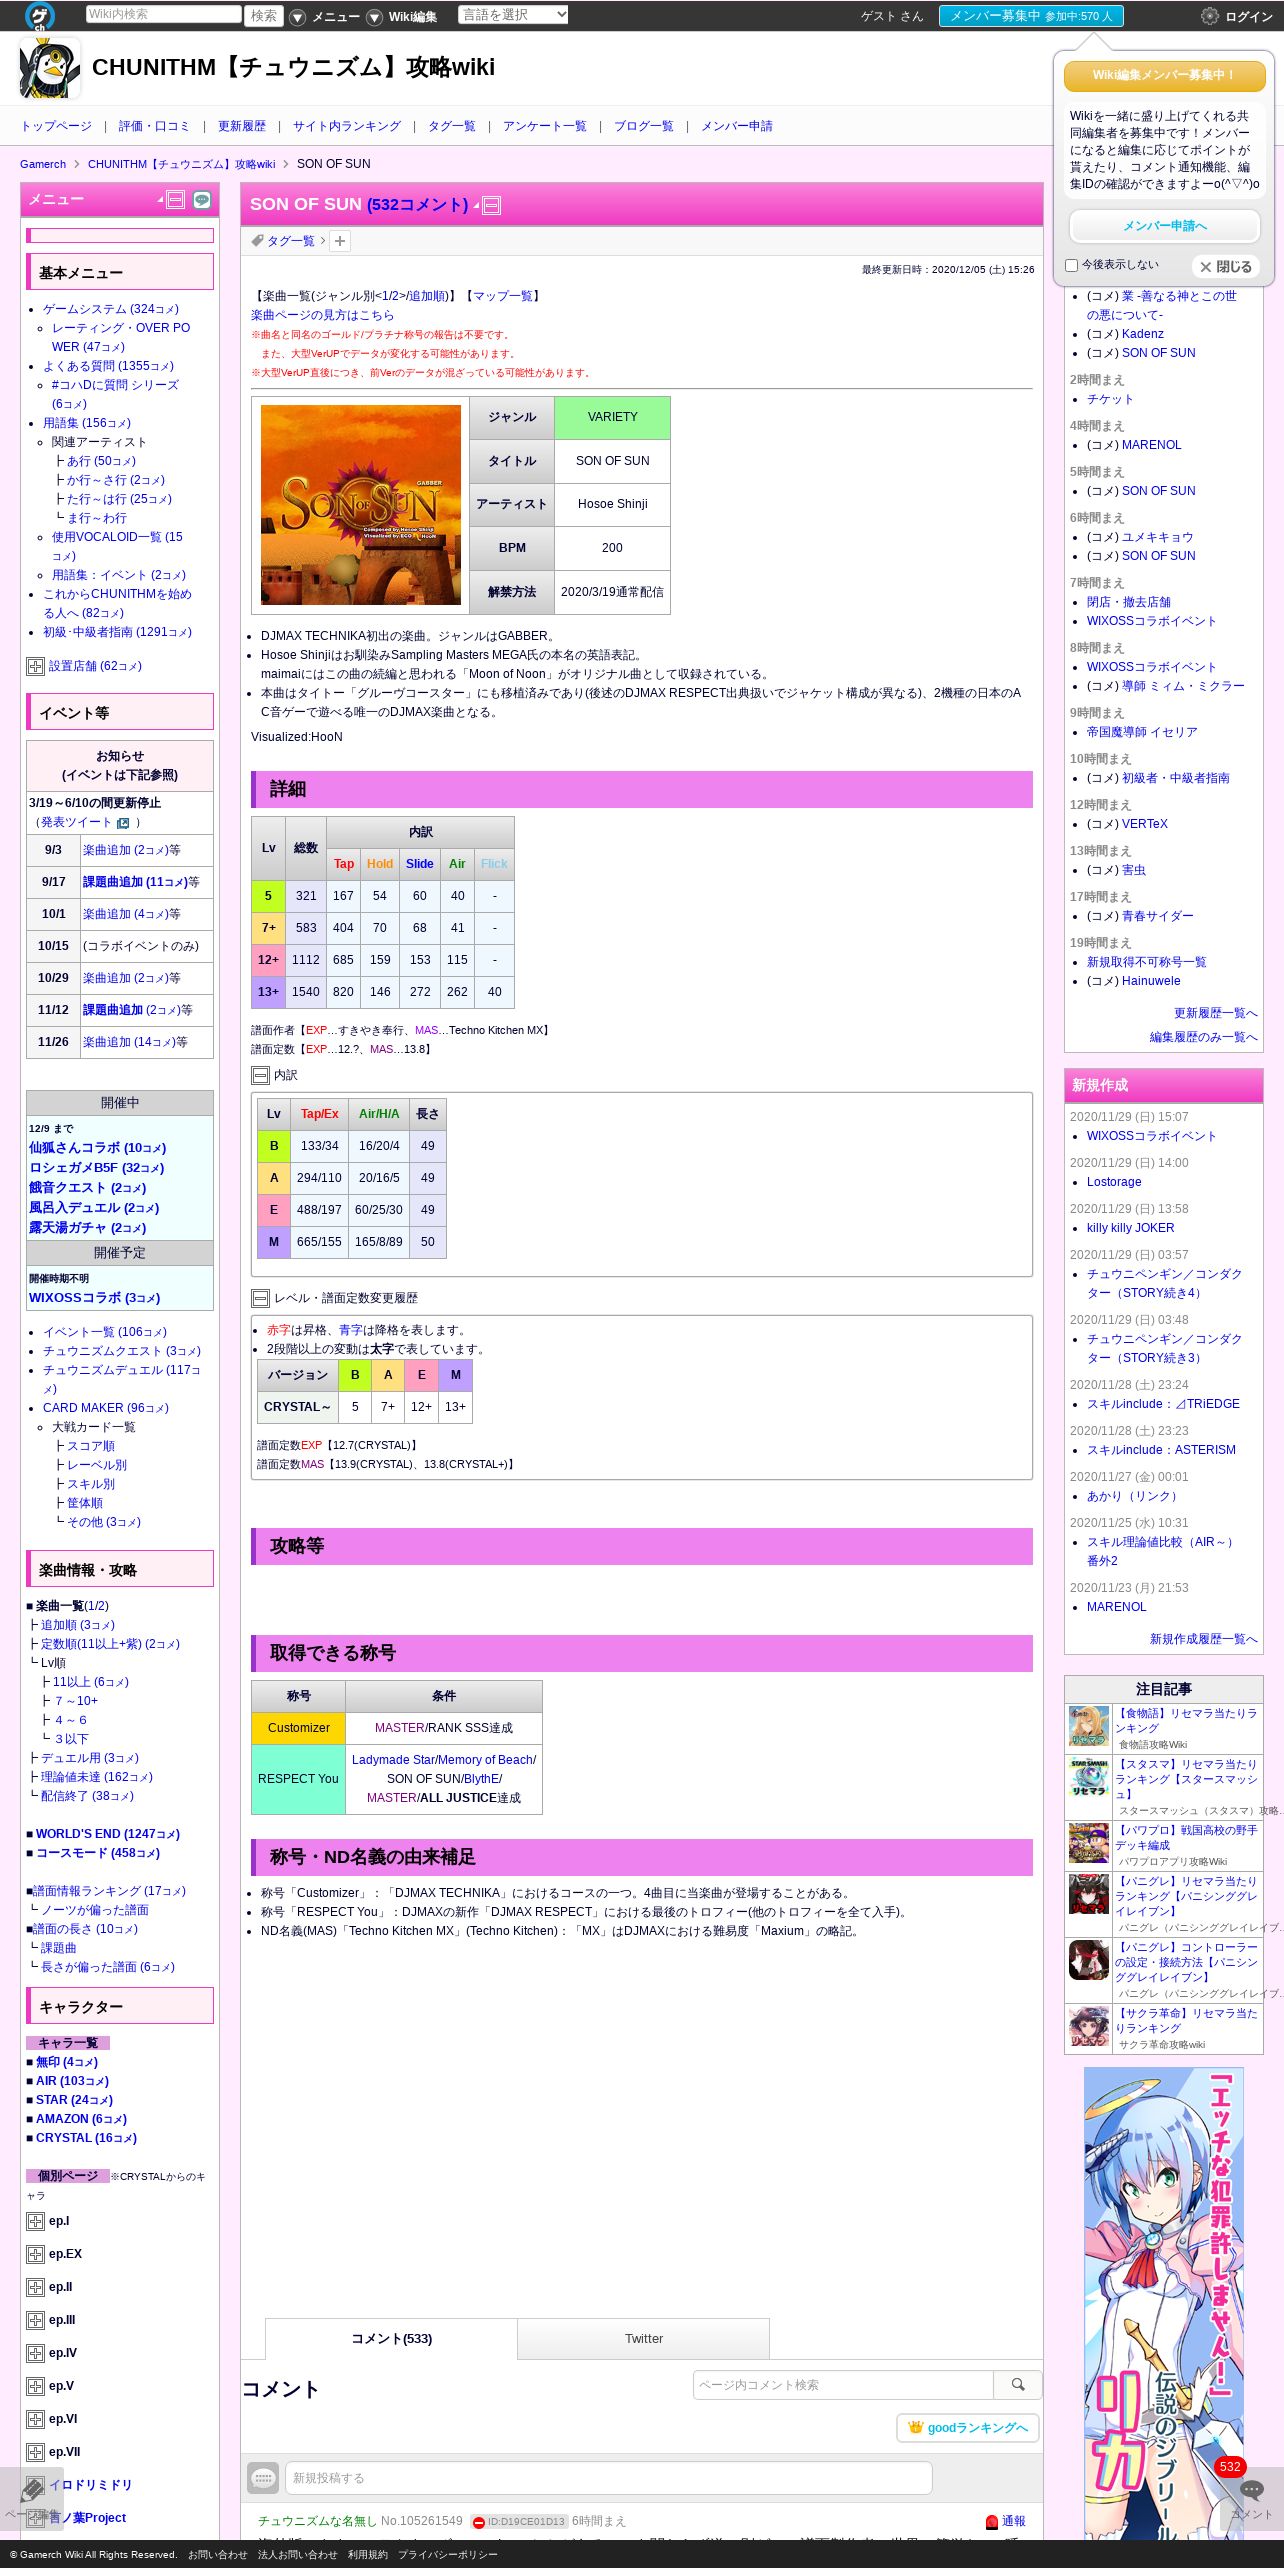Open the SON OF SUN jacket image
Image resolution: width=1284 pixels, height=2568 pixels.
[361, 505]
